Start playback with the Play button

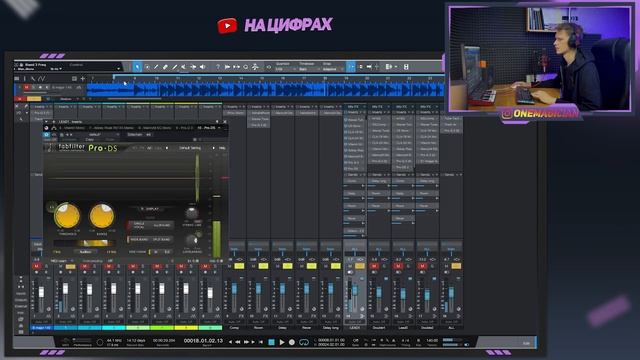coord(282,342)
